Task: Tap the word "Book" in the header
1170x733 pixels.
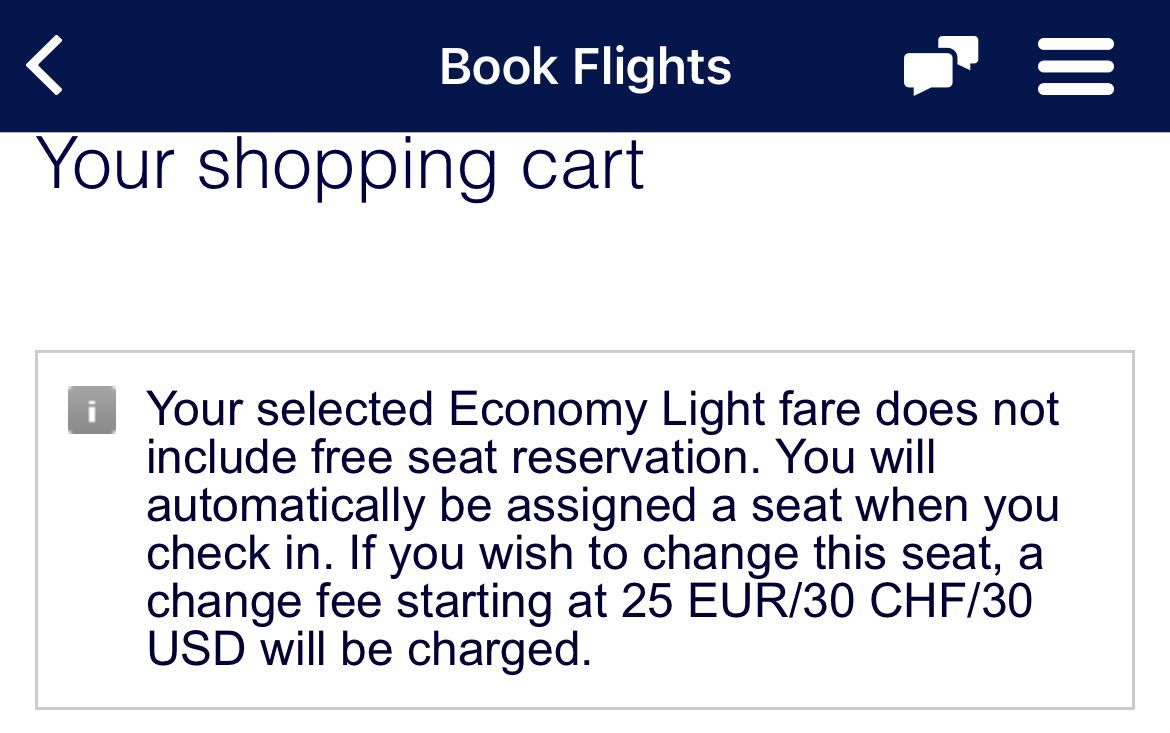Action: click(498, 67)
